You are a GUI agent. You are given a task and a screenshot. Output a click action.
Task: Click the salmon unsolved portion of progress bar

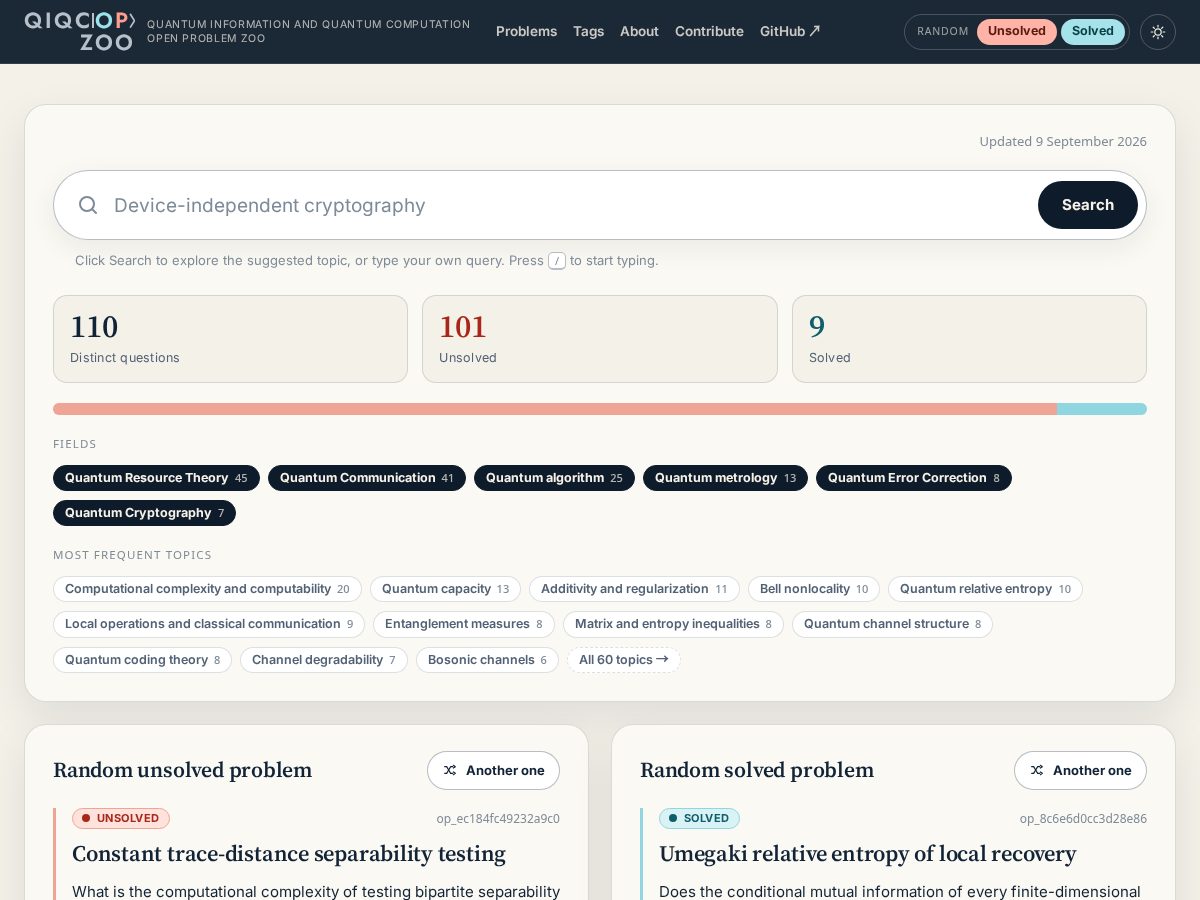555,409
